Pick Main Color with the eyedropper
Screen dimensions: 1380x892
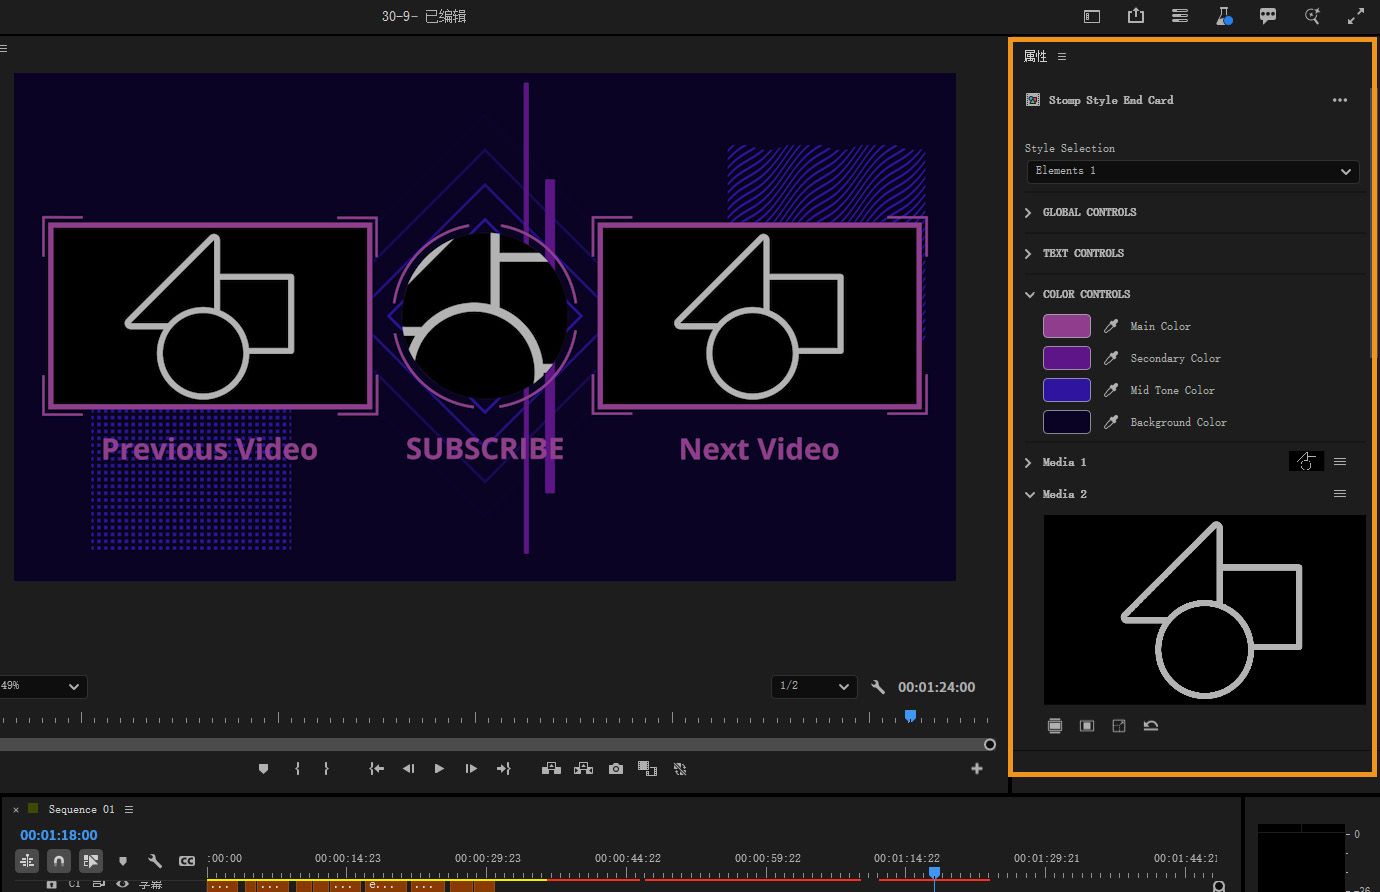pos(1110,326)
